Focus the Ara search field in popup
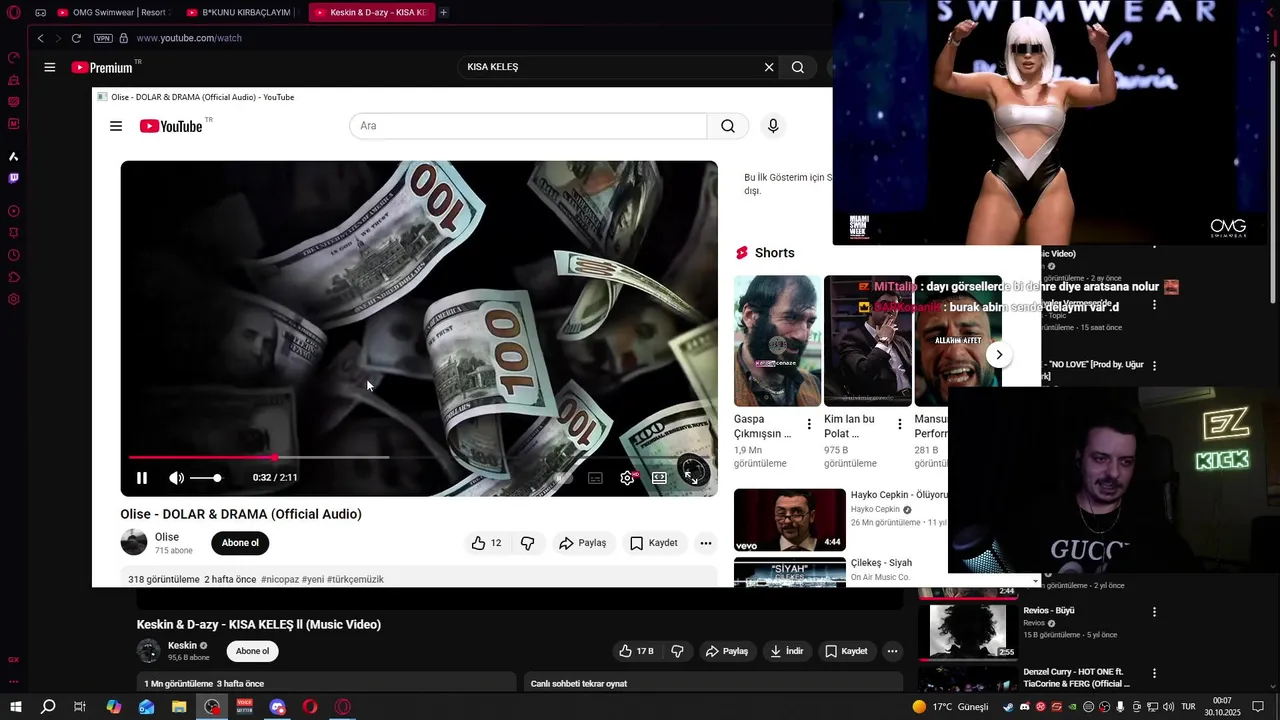This screenshot has width=1280, height=720. point(528,126)
